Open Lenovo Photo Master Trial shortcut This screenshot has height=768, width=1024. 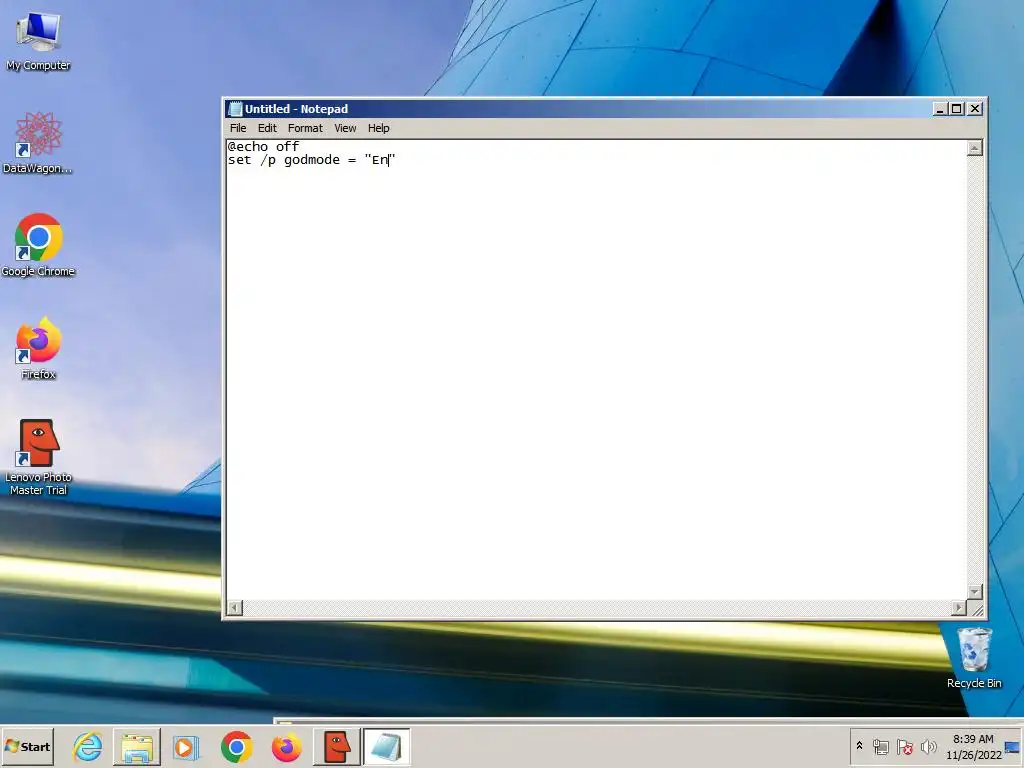tap(38, 456)
